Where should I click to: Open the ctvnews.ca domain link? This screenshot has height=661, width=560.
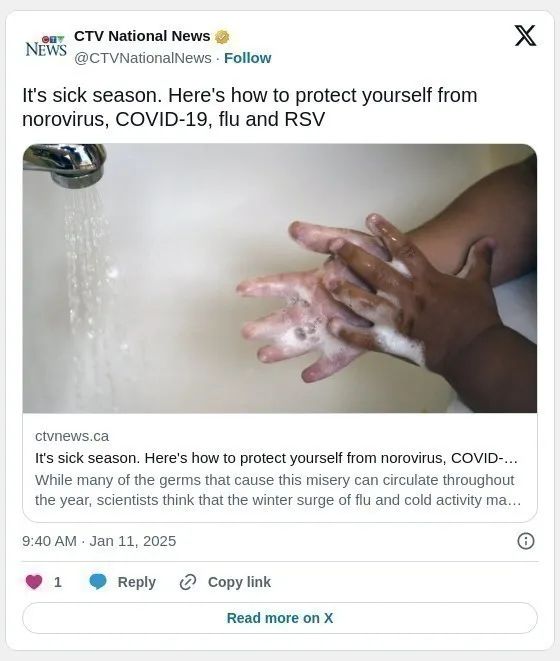72,436
